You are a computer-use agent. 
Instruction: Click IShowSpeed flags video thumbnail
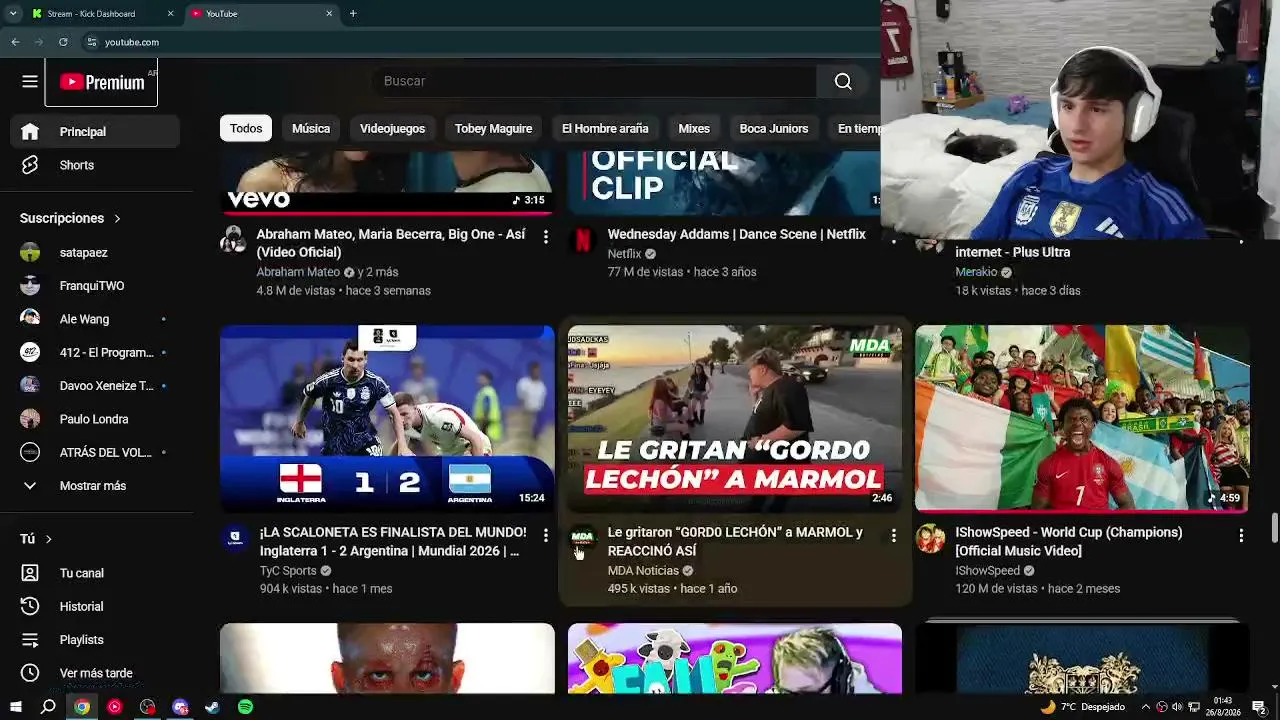(1082, 418)
